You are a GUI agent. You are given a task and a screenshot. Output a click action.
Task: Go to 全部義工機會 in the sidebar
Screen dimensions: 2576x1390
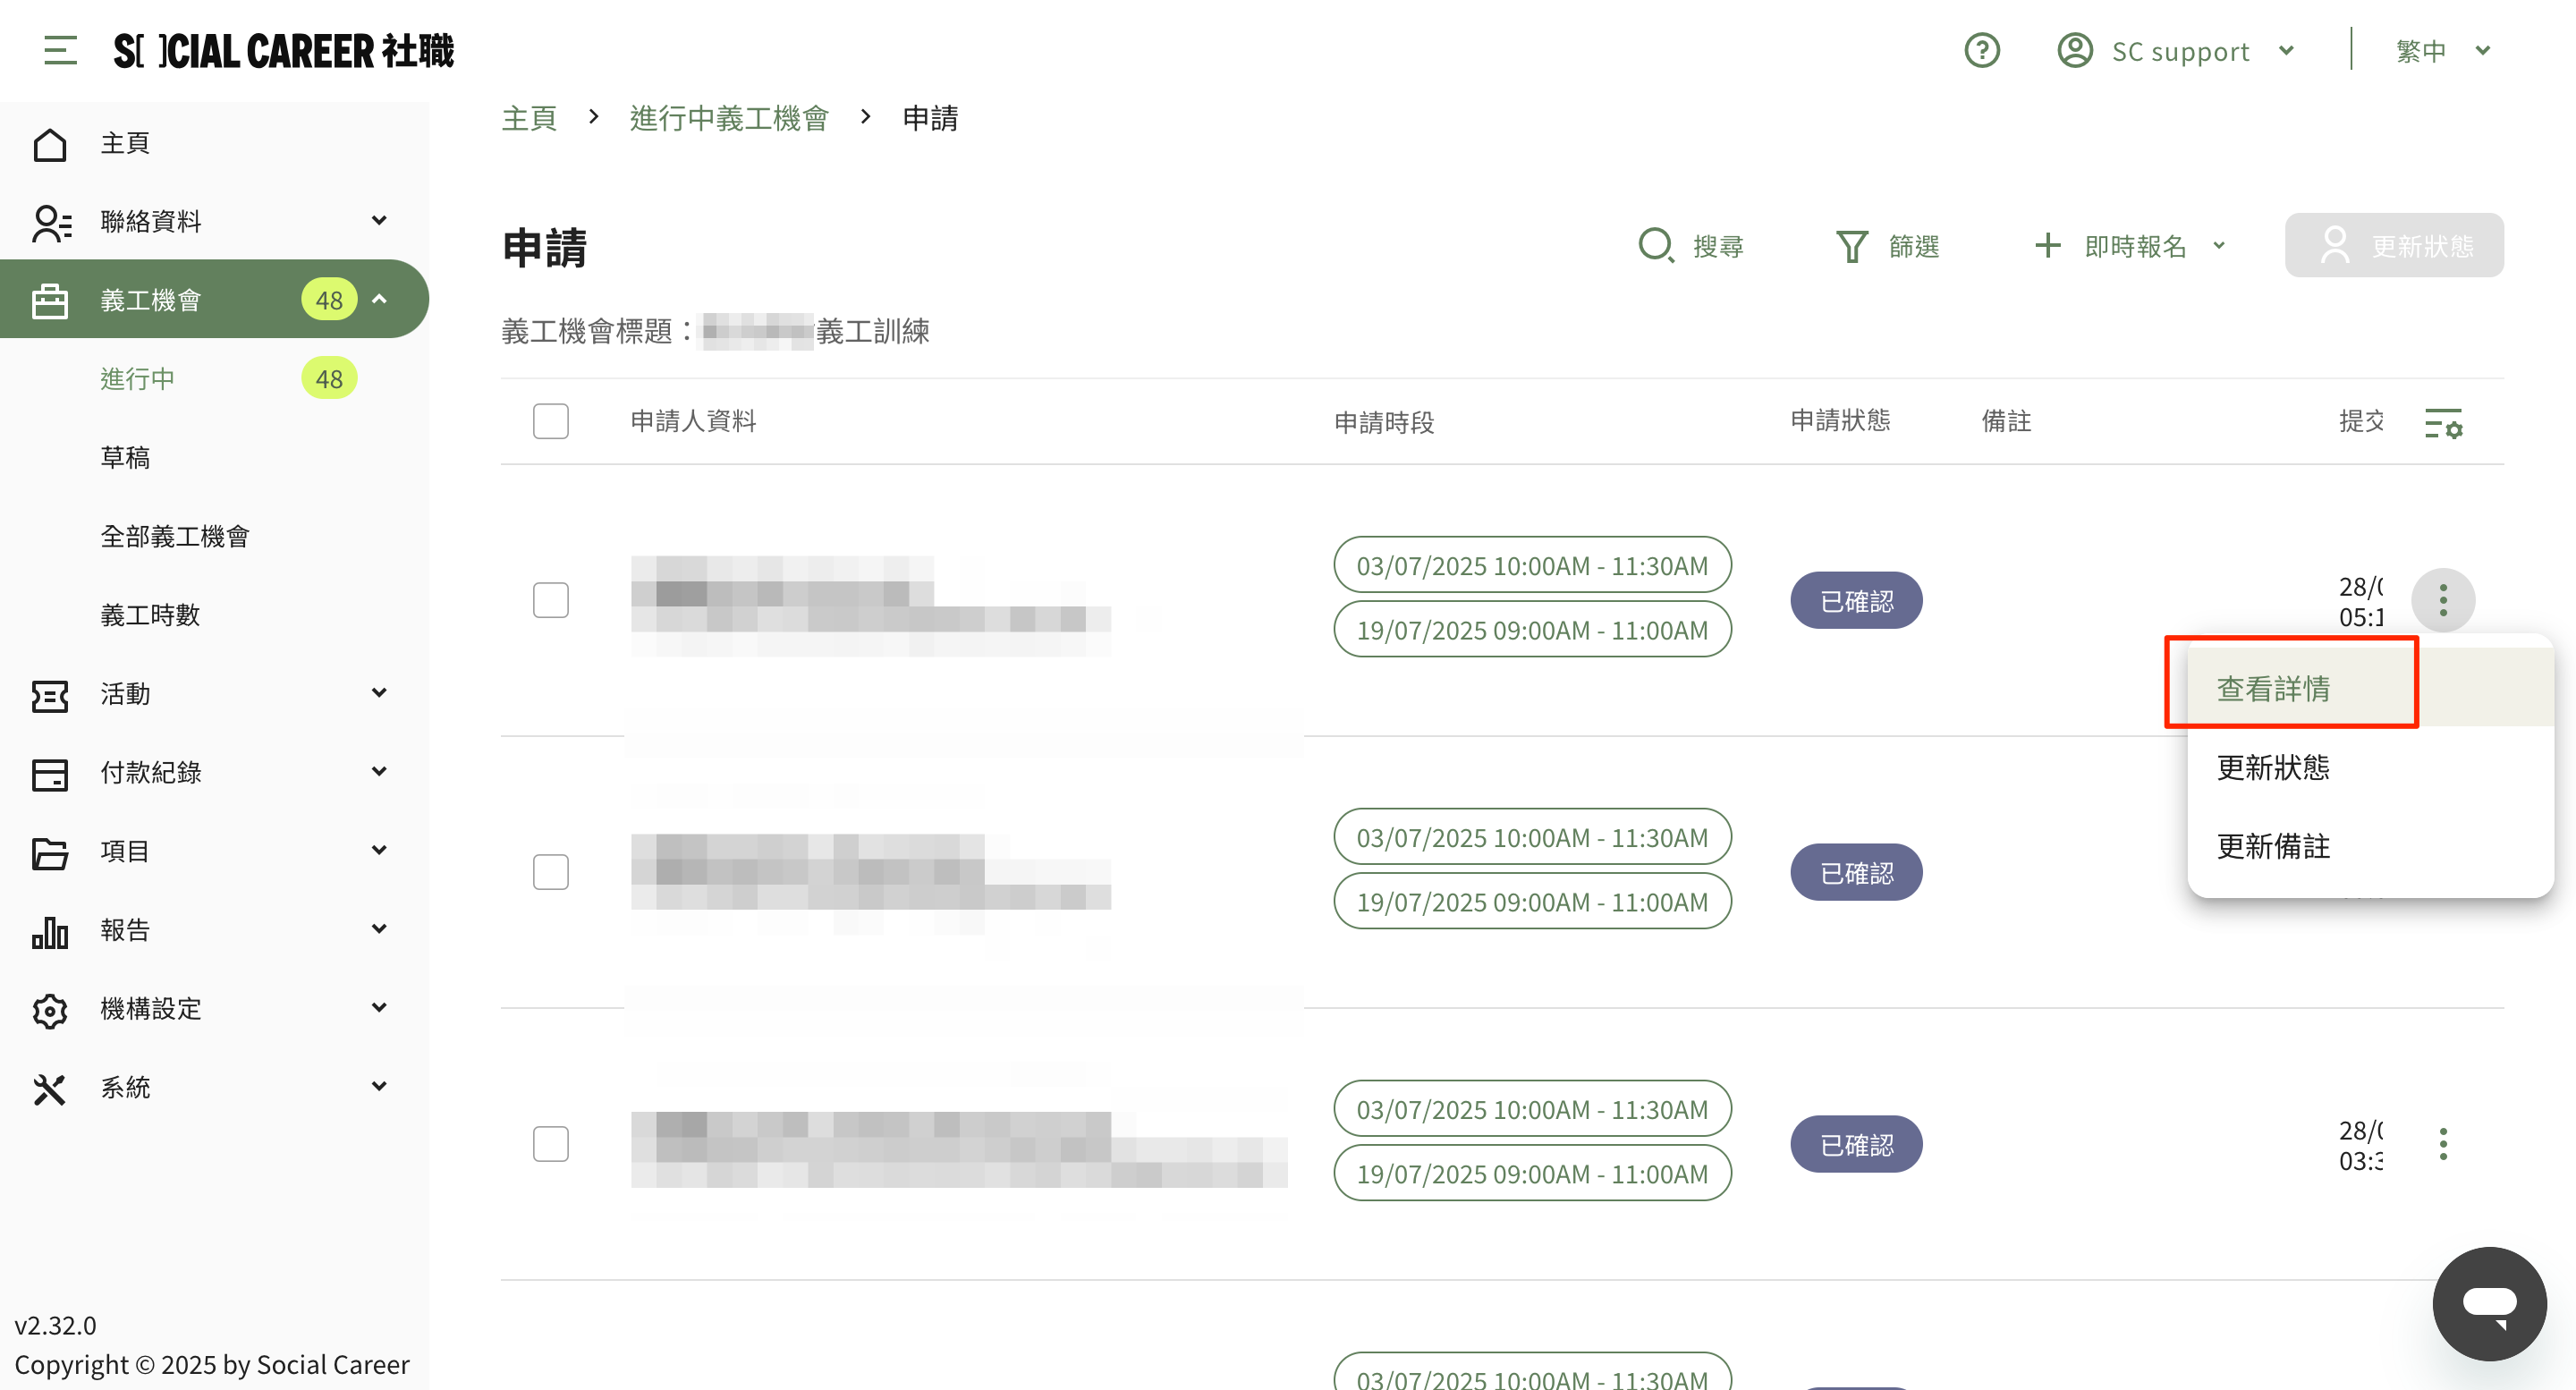tap(175, 536)
